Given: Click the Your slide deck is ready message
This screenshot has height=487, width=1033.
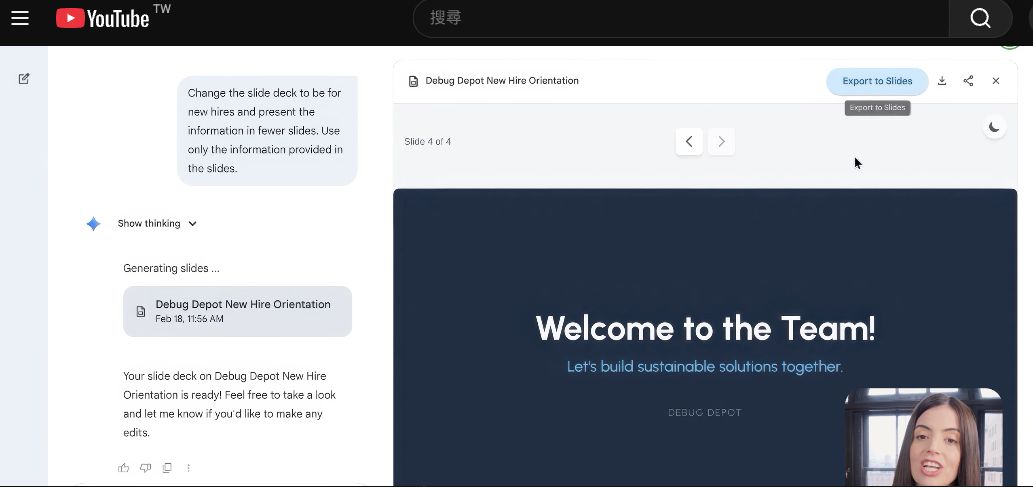Looking at the screenshot, I should pyautogui.click(x=230, y=404).
